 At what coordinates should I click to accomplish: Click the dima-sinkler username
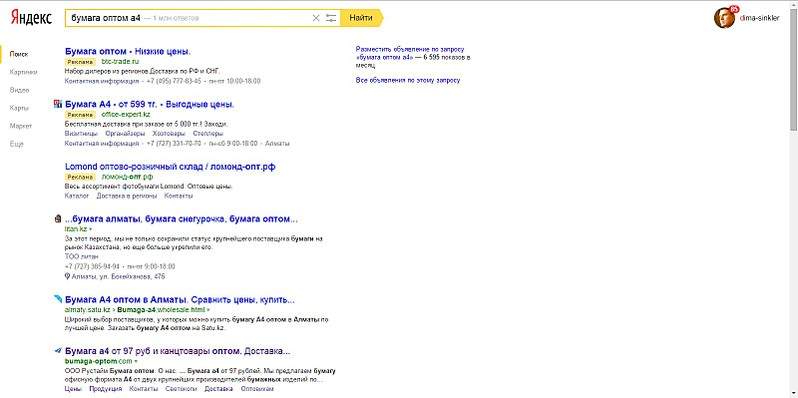click(x=759, y=18)
